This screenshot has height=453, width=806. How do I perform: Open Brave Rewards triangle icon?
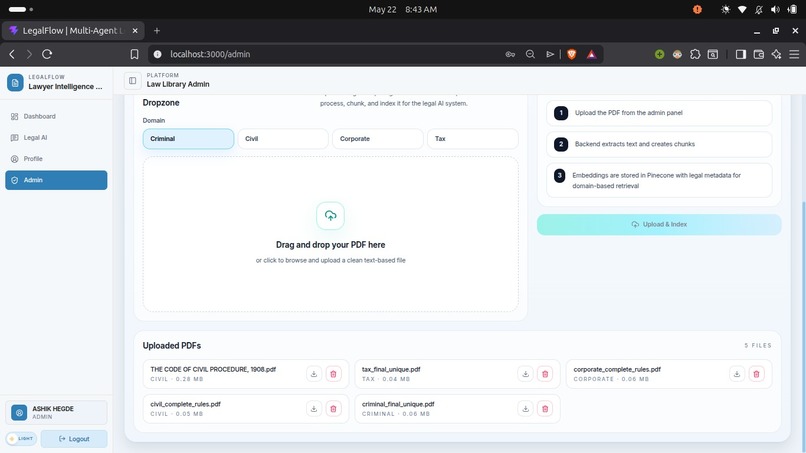(592, 54)
